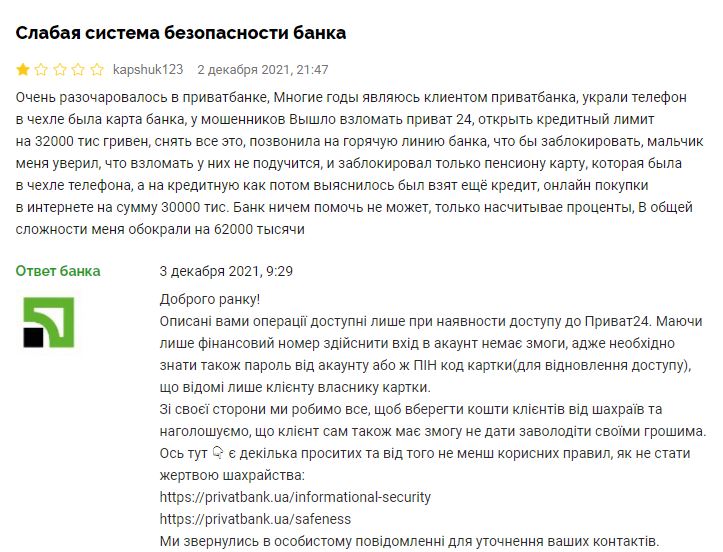Click the green PrivatBank logo
The image size is (723, 552).
point(48,321)
